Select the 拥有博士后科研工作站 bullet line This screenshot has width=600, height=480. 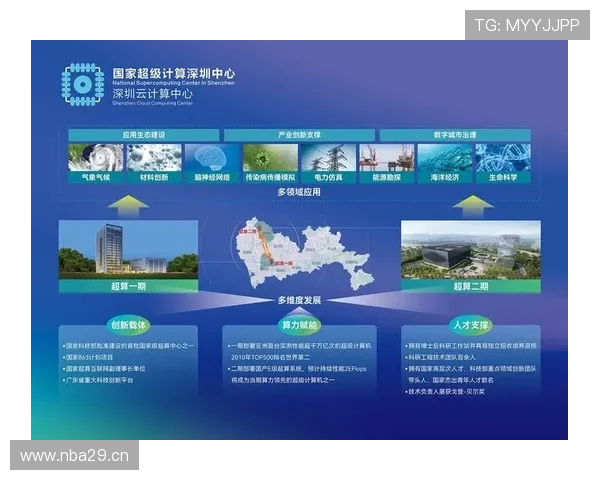(471, 346)
